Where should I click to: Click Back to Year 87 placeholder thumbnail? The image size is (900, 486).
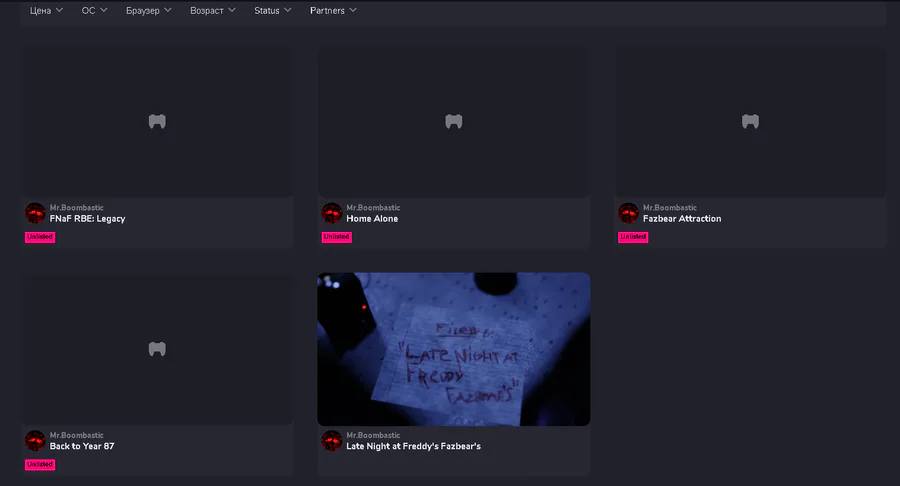pos(157,349)
